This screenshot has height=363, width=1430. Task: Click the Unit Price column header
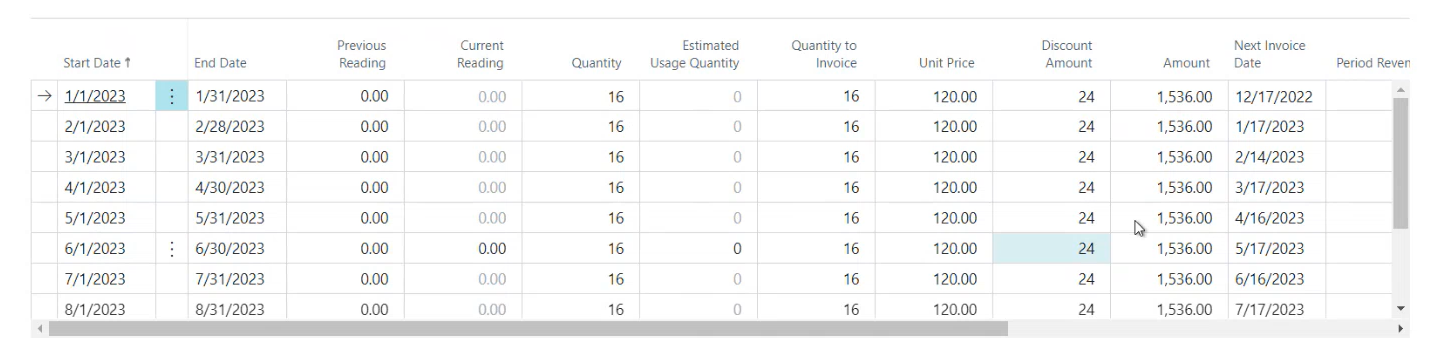point(946,63)
